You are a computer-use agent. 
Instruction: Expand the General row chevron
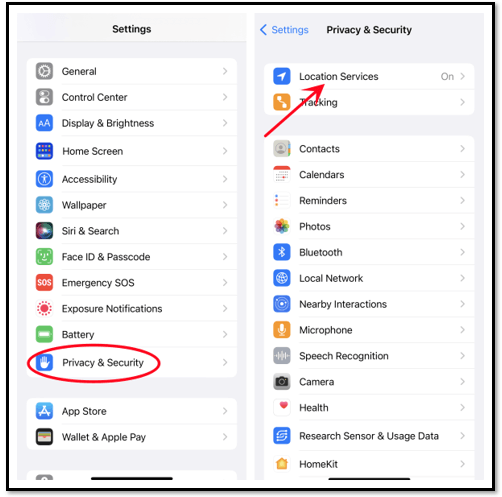point(225,71)
